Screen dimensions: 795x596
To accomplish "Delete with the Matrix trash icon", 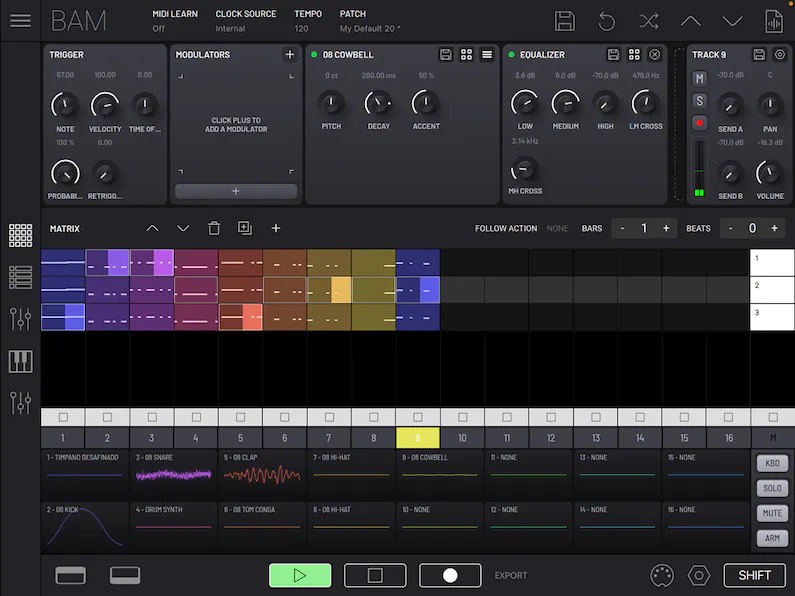I will (214, 228).
